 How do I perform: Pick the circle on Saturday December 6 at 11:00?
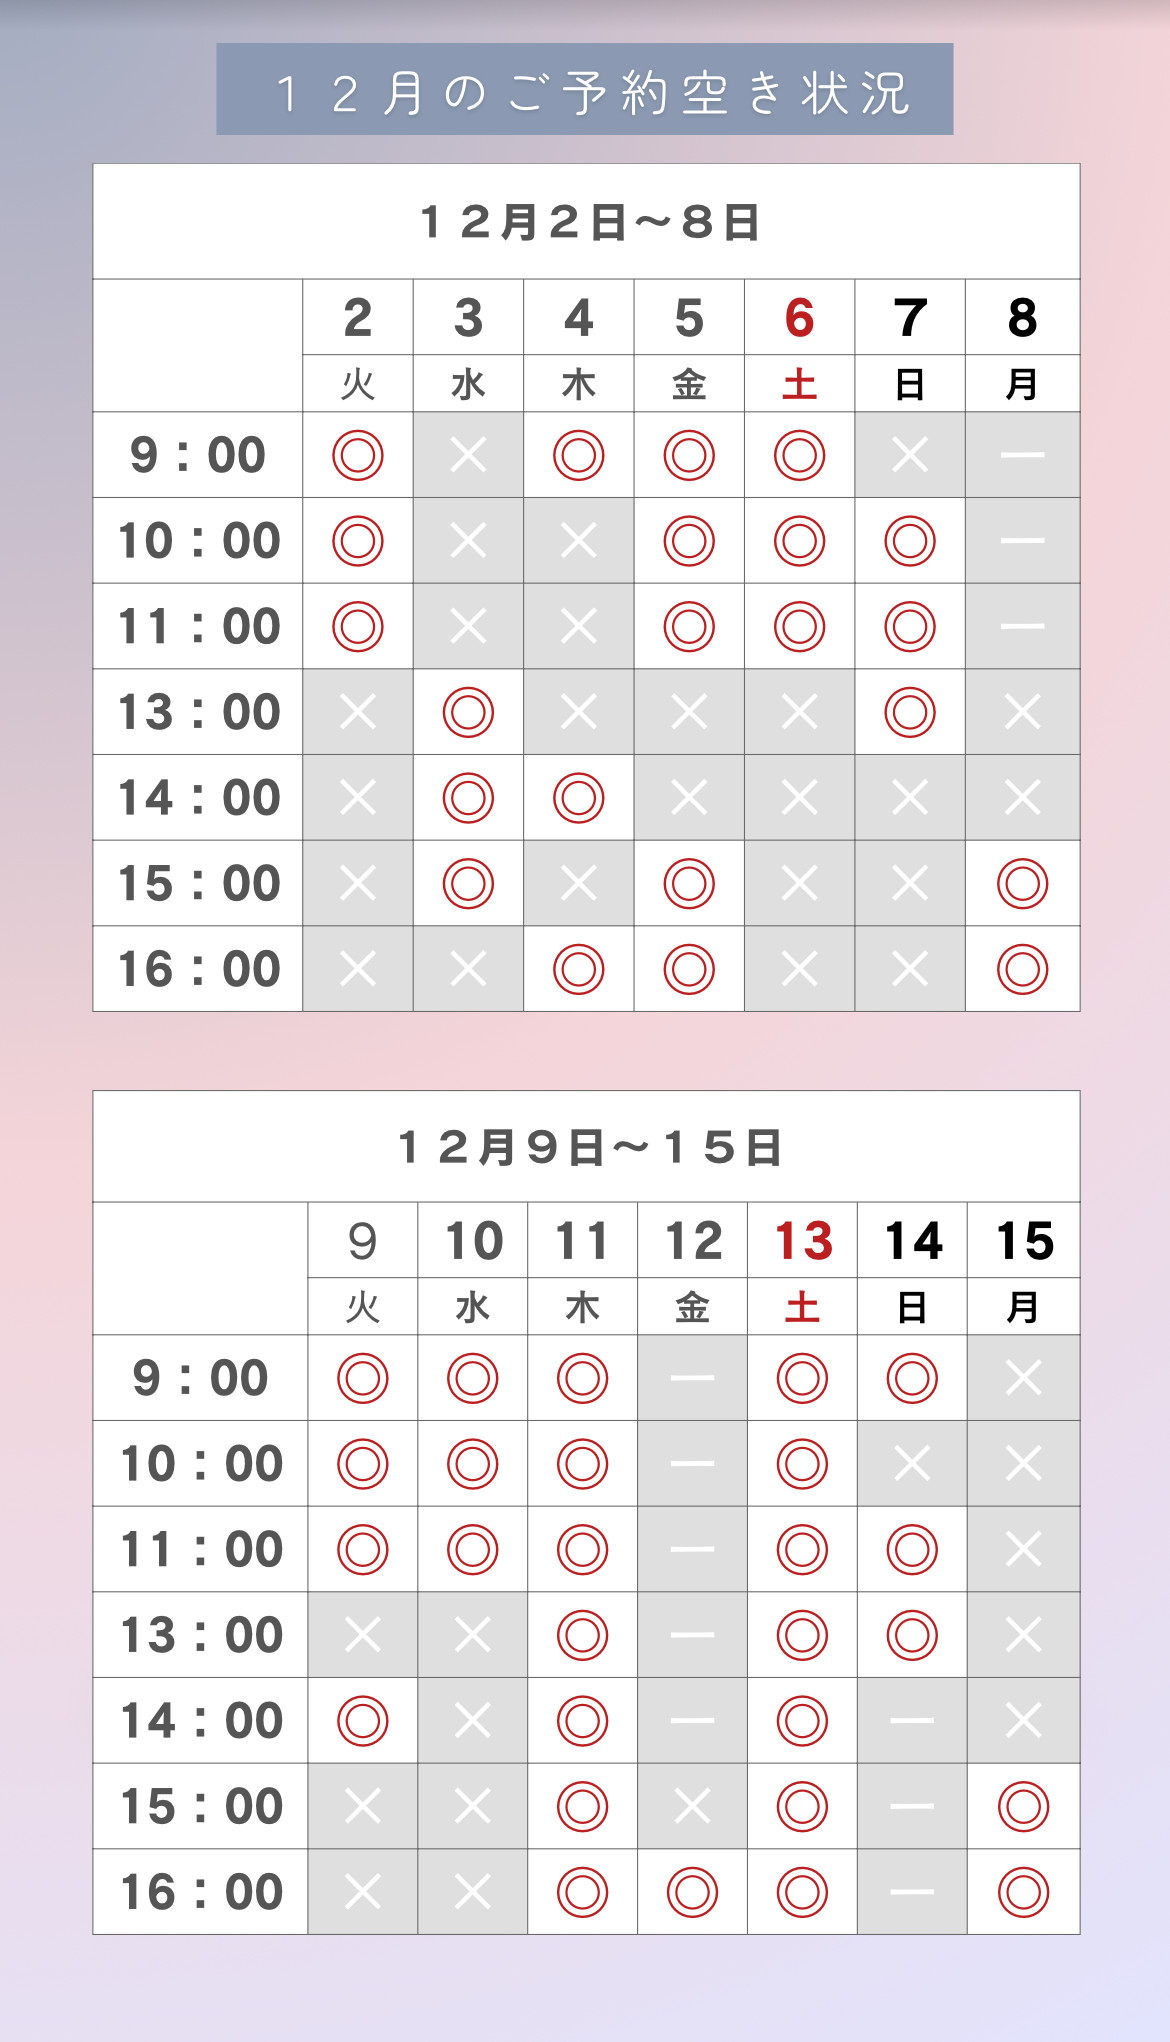point(799,627)
